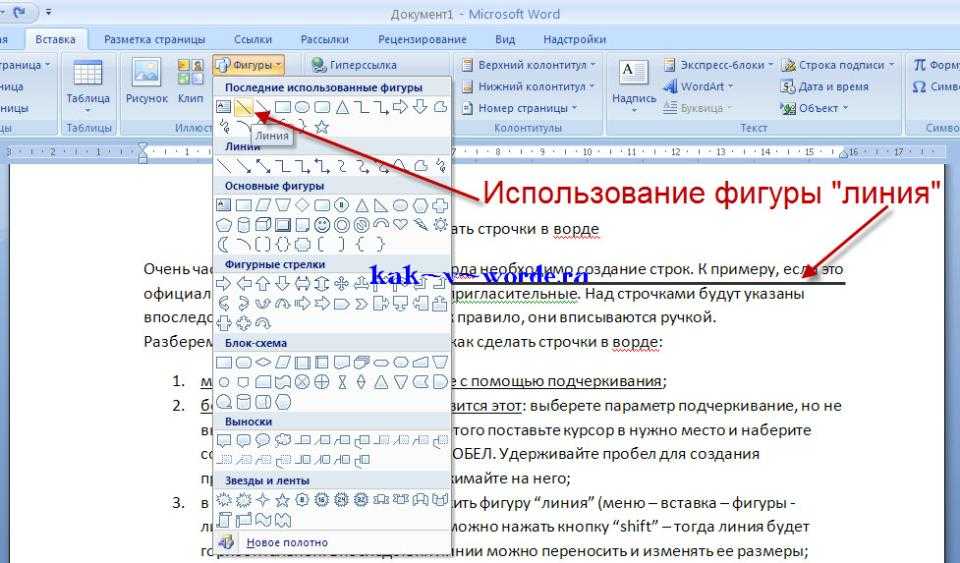Open Номер страницы page number dropdown
The image size is (960, 563).
519,108
